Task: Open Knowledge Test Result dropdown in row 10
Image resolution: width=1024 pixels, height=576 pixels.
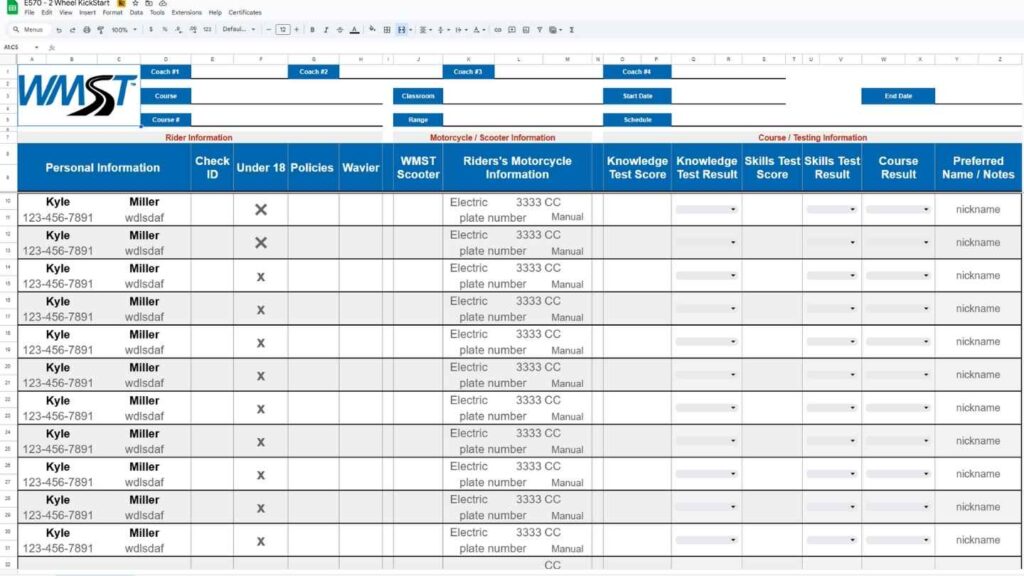Action: [706, 209]
